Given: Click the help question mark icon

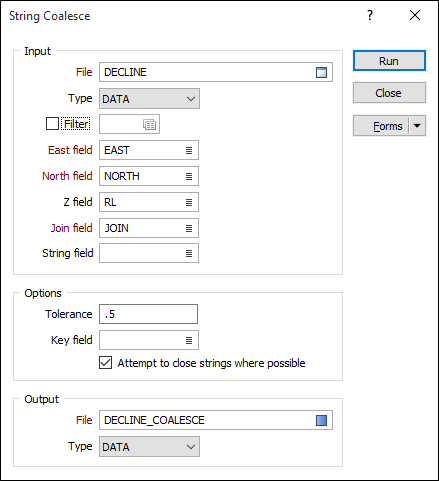Looking at the screenshot, I should [370, 15].
